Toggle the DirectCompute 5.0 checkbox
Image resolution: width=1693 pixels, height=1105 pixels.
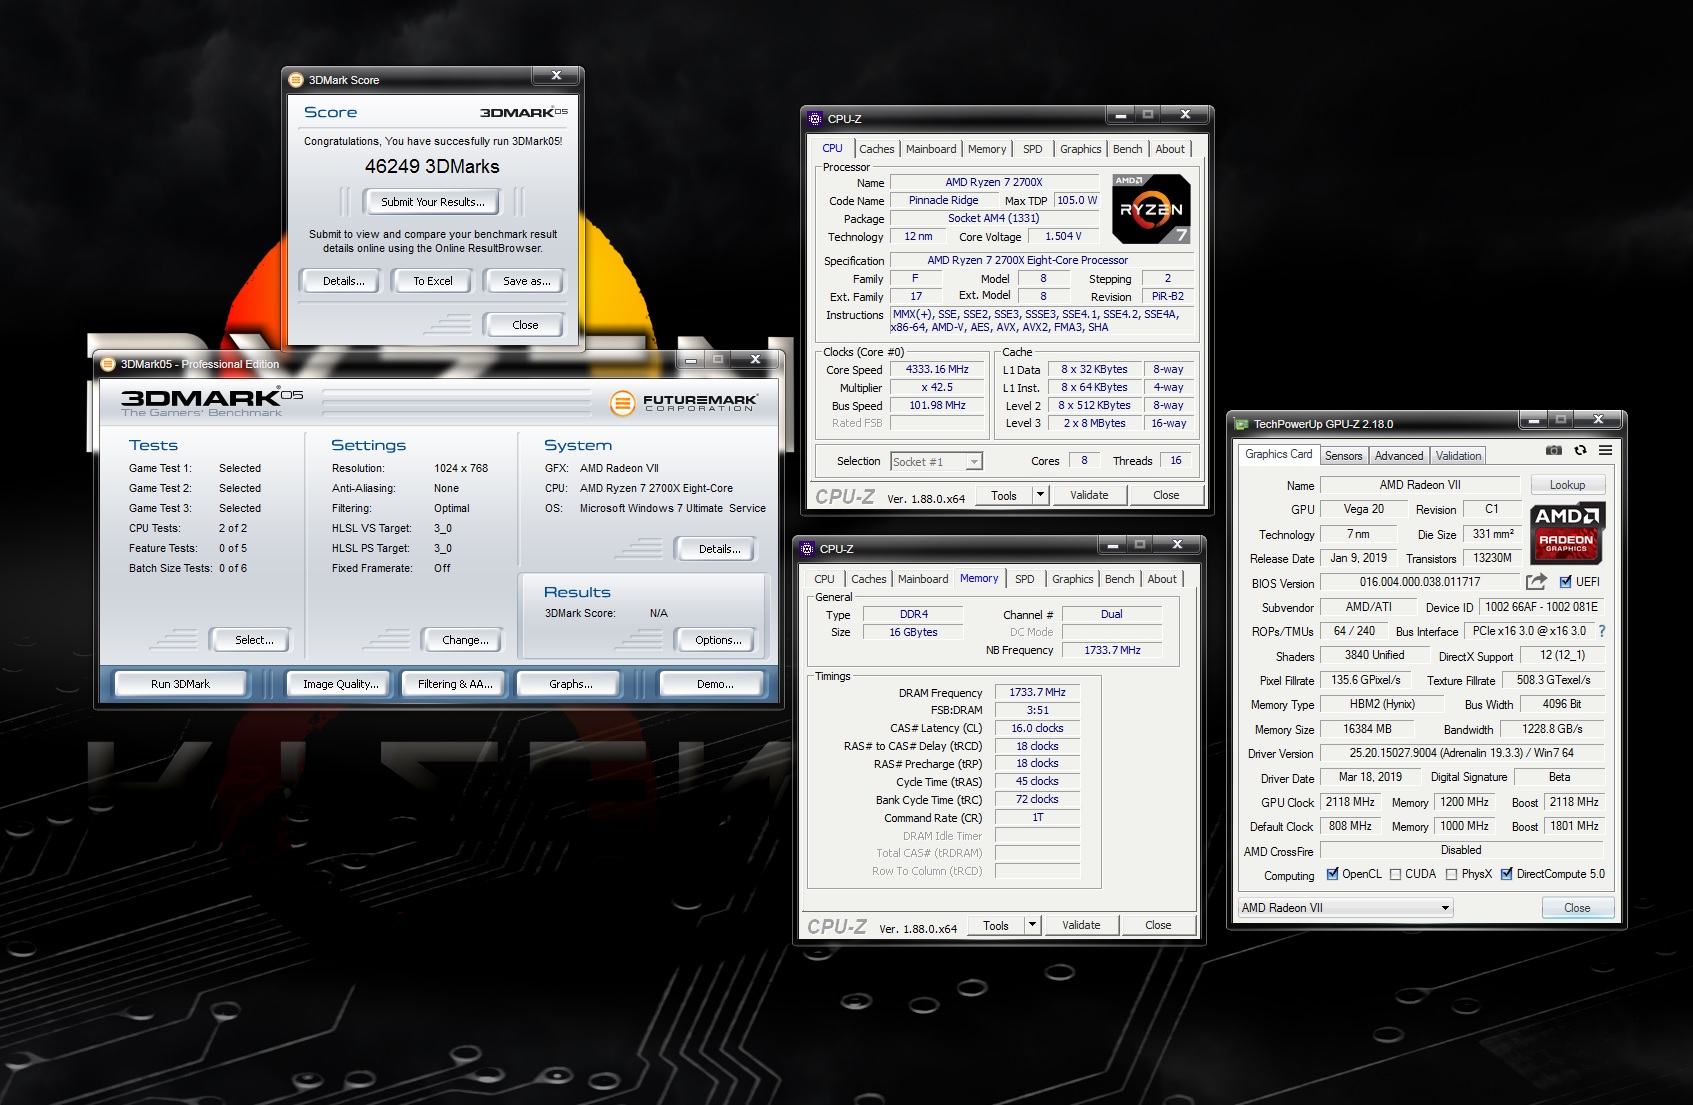point(1506,874)
